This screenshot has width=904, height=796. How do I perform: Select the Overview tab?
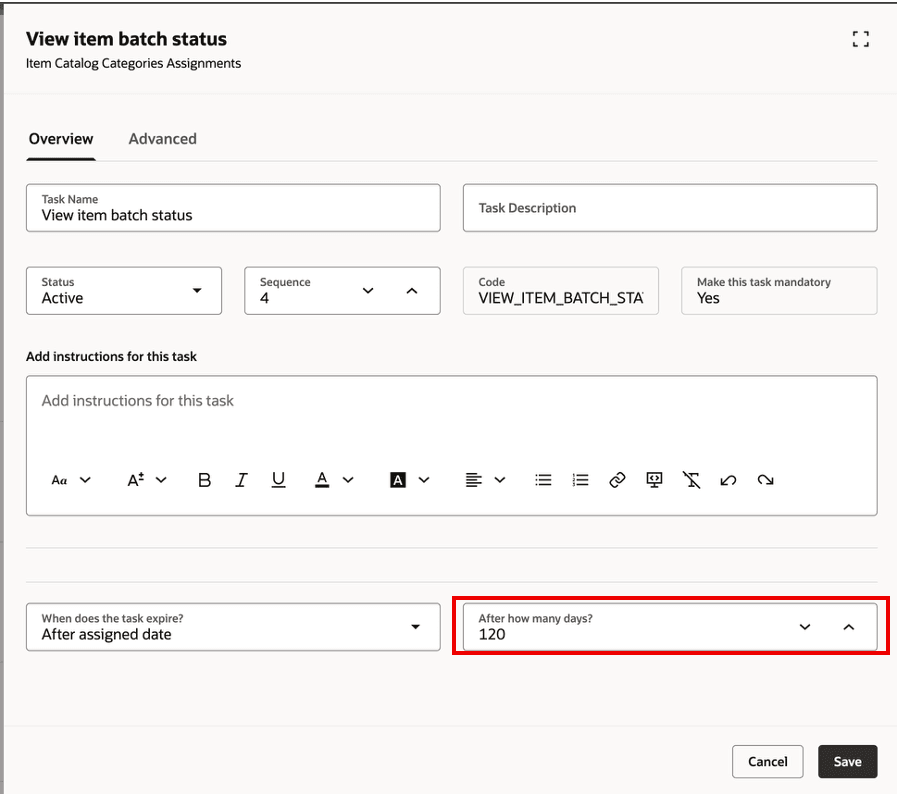click(60, 138)
